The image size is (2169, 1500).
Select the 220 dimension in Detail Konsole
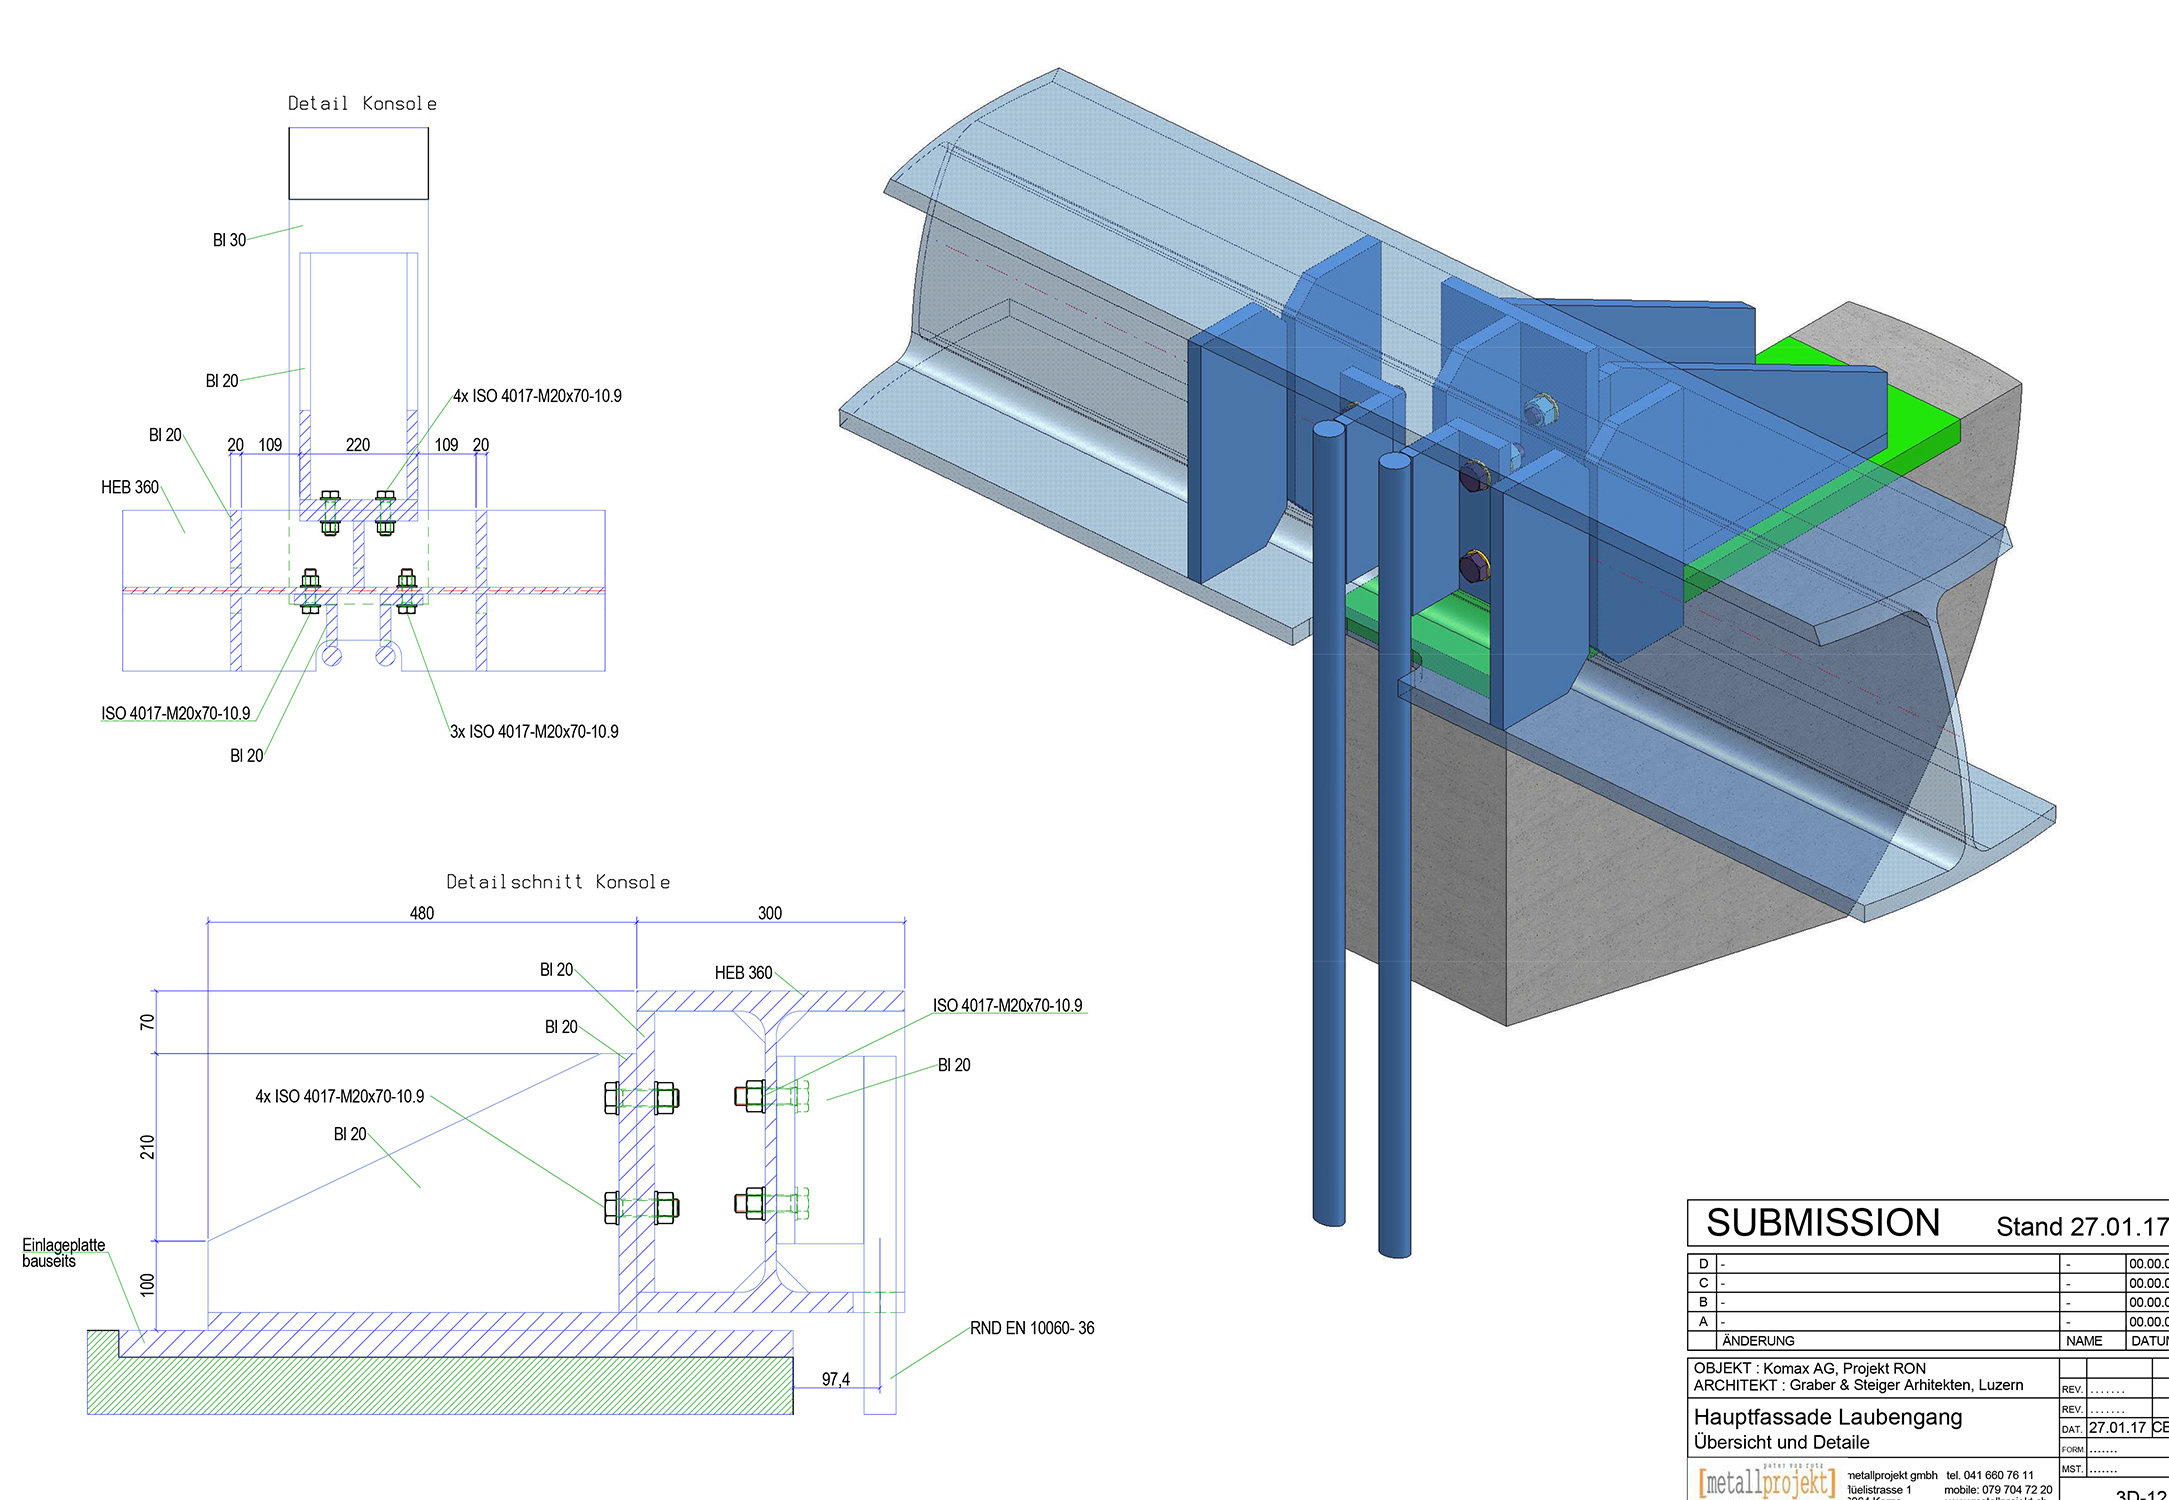(358, 445)
